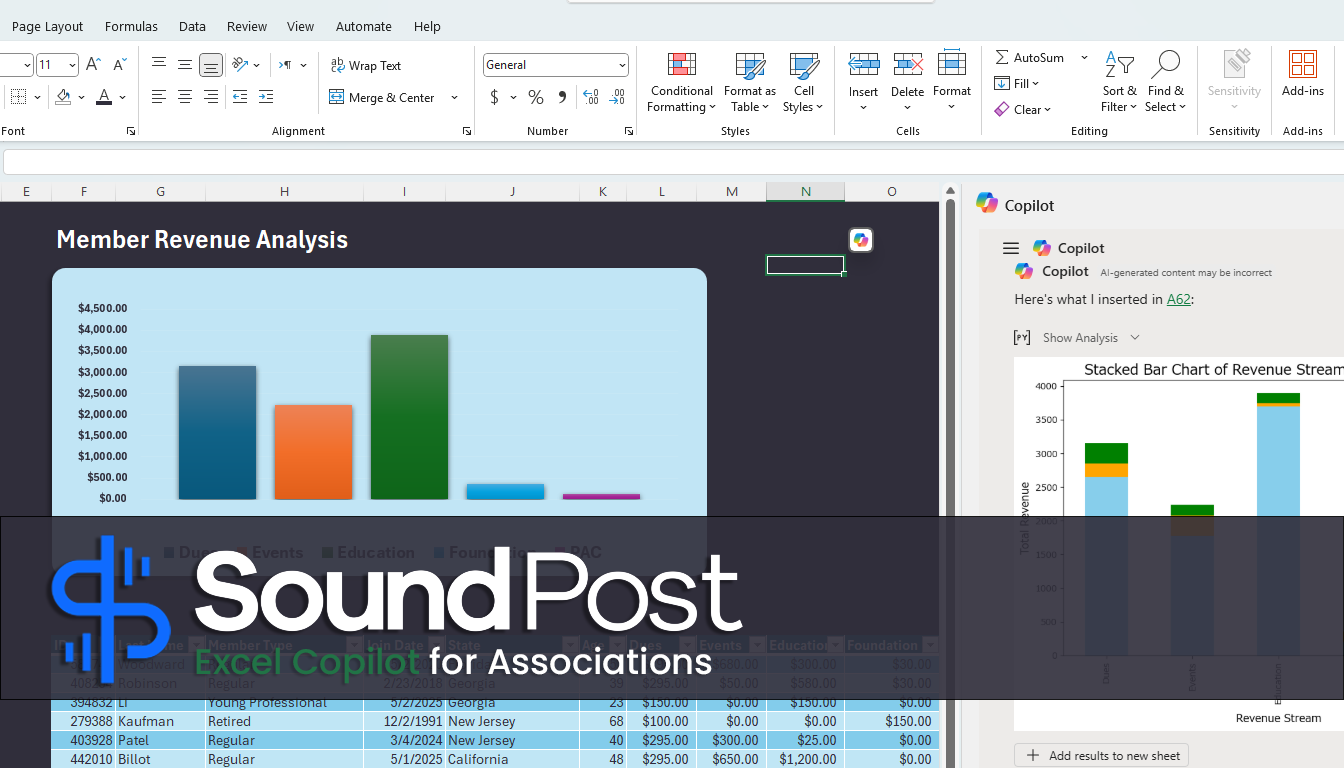Increase font size with the larger A icon
The image size is (1344, 768).
93,65
